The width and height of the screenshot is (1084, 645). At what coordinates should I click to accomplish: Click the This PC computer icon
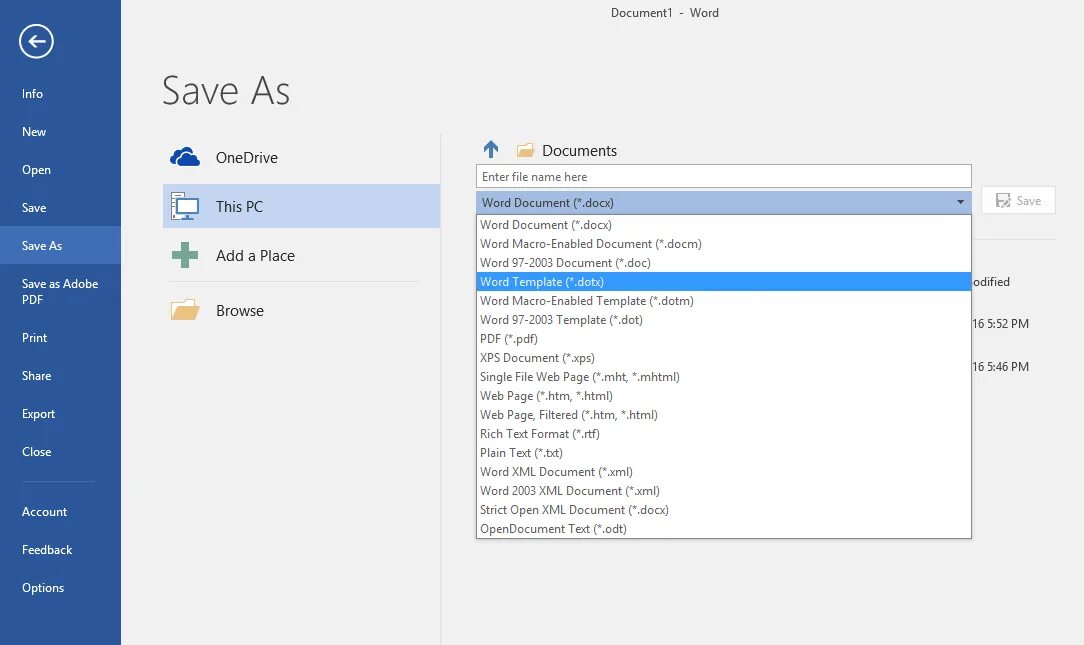(185, 207)
